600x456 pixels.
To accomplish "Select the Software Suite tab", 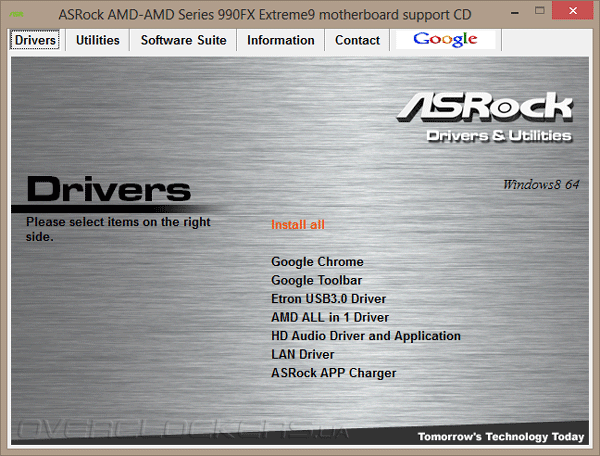I will pos(183,40).
